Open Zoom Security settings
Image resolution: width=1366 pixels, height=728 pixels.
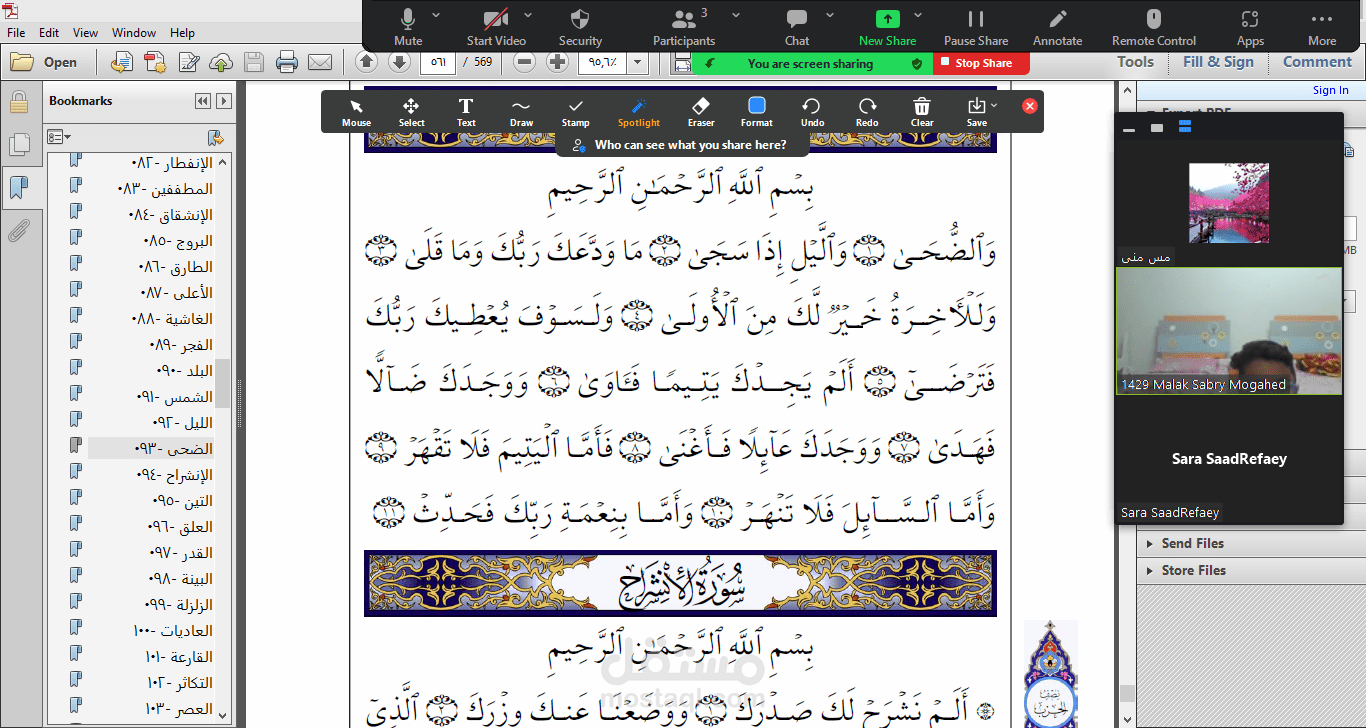coord(580,27)
